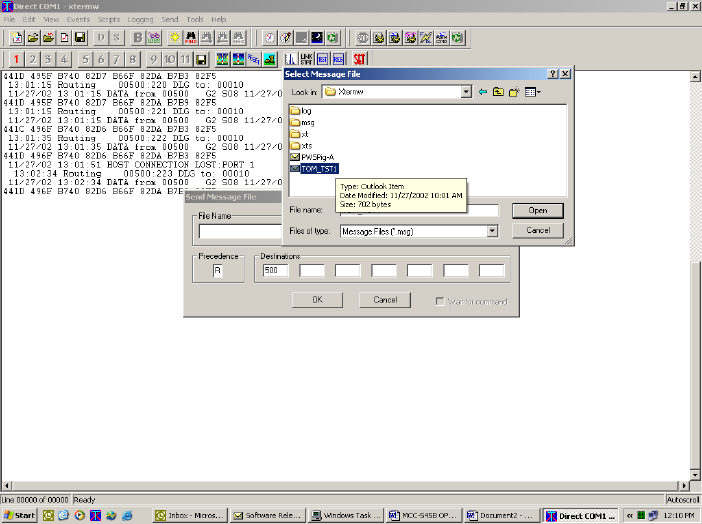Switch to Document2 taskbar item
The width and height of the screenshot is (702, 524).
tap(501, 515)
